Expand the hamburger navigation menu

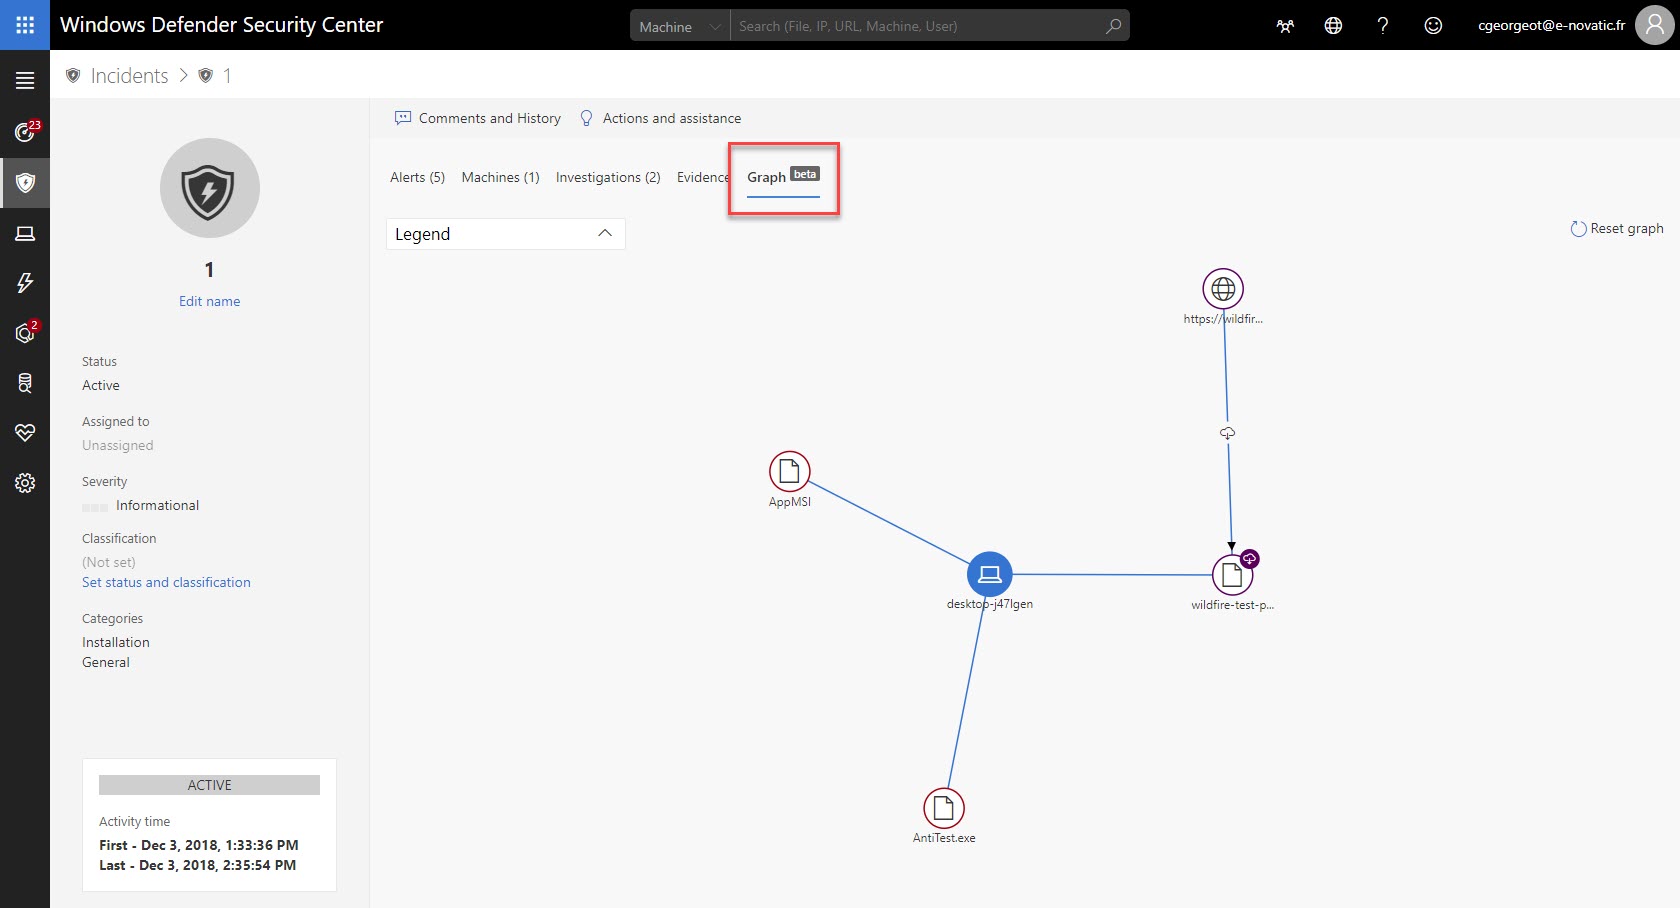25,81
